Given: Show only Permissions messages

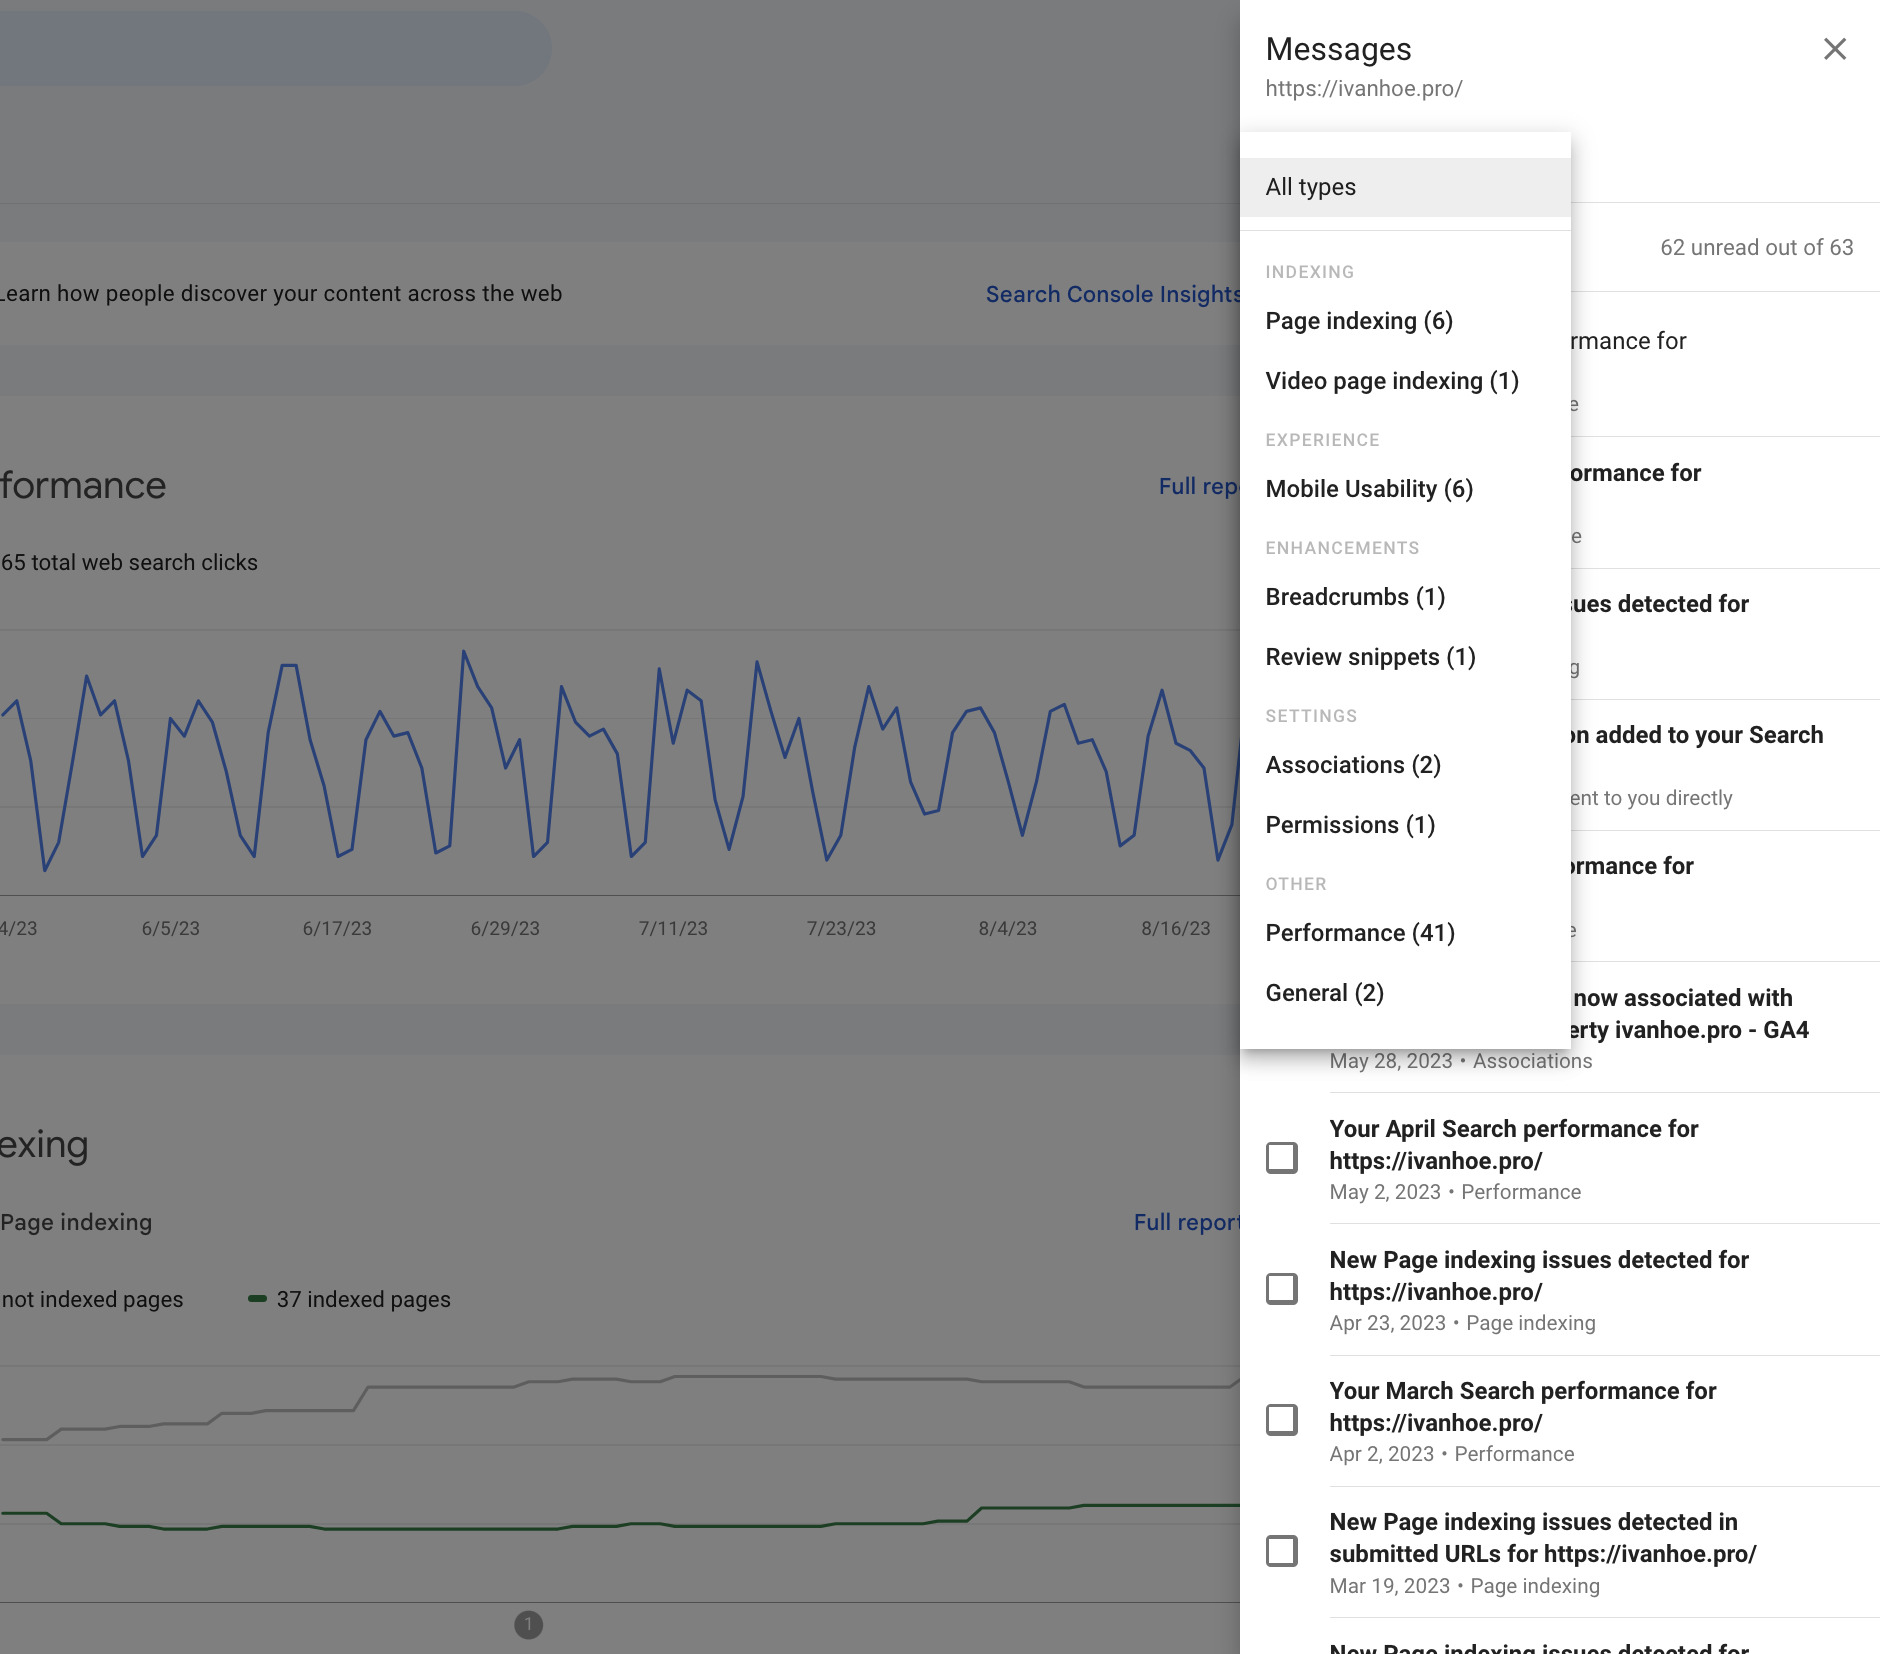Looking at the screenshot, I should pyautogui.click(x=1349, y=825).
